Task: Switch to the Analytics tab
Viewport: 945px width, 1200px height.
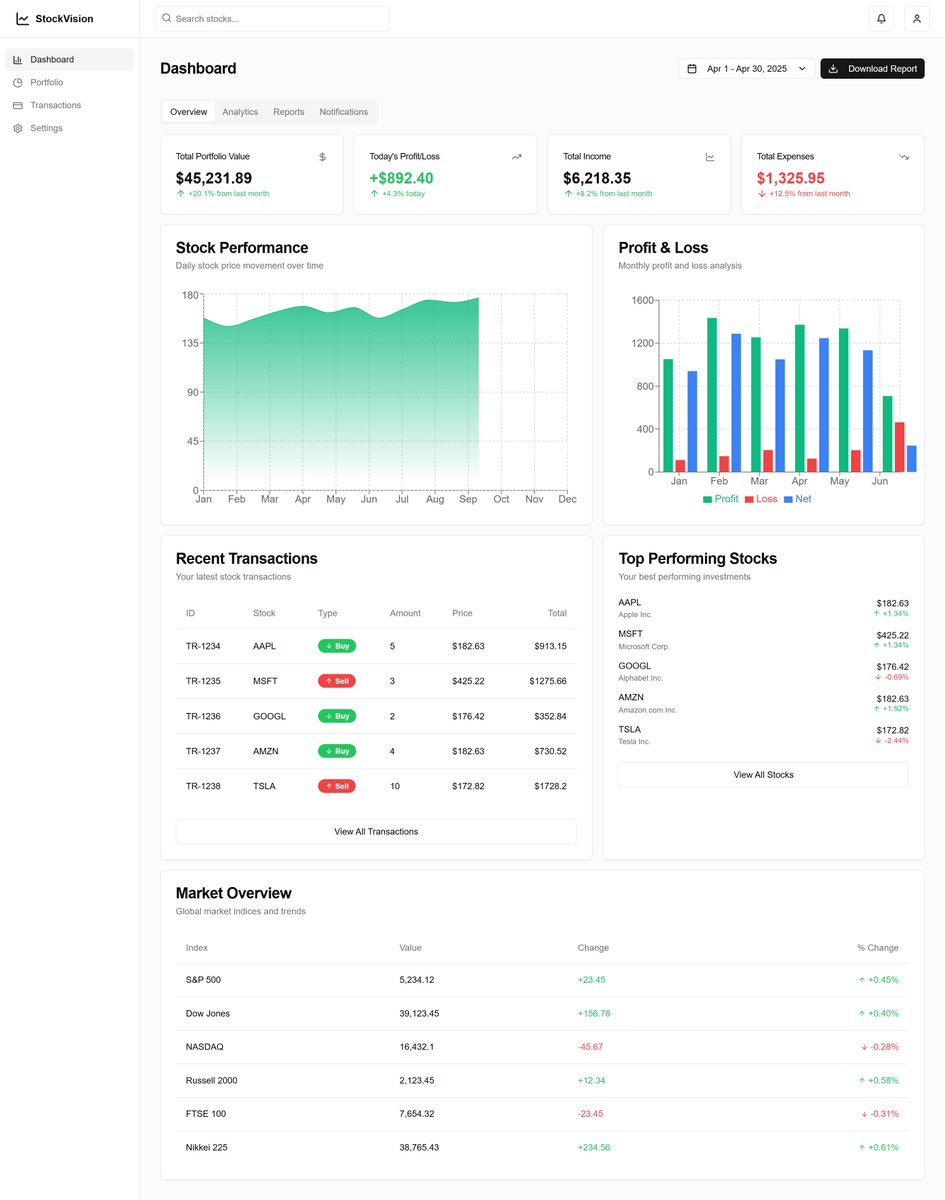Action: (240, 112)
